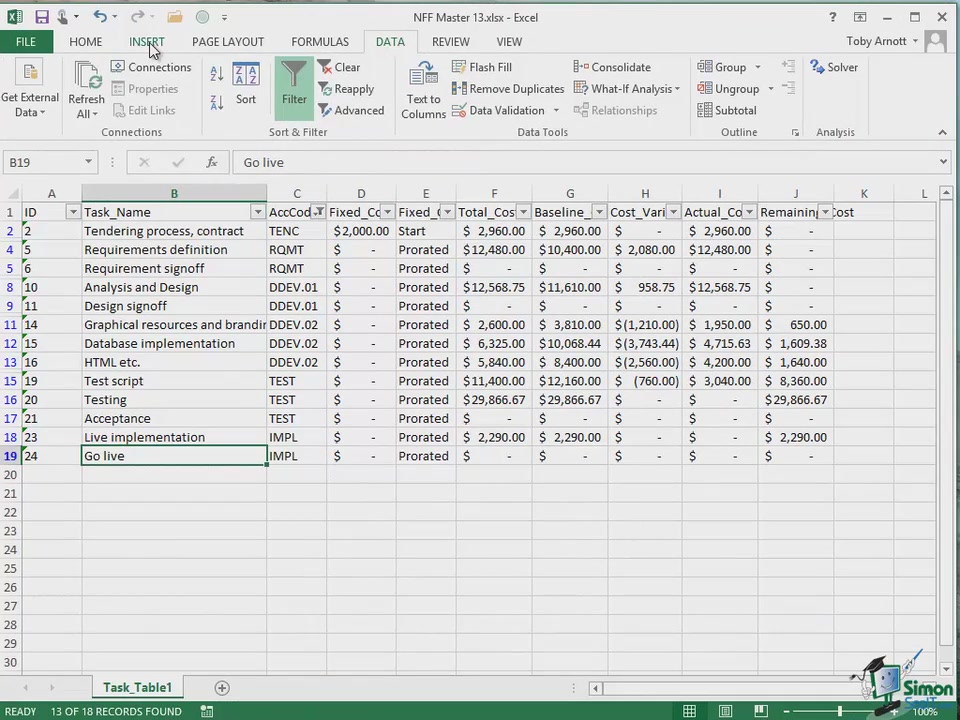
Task: Click the Redo arrow icon
Action: tap(137, 17)
